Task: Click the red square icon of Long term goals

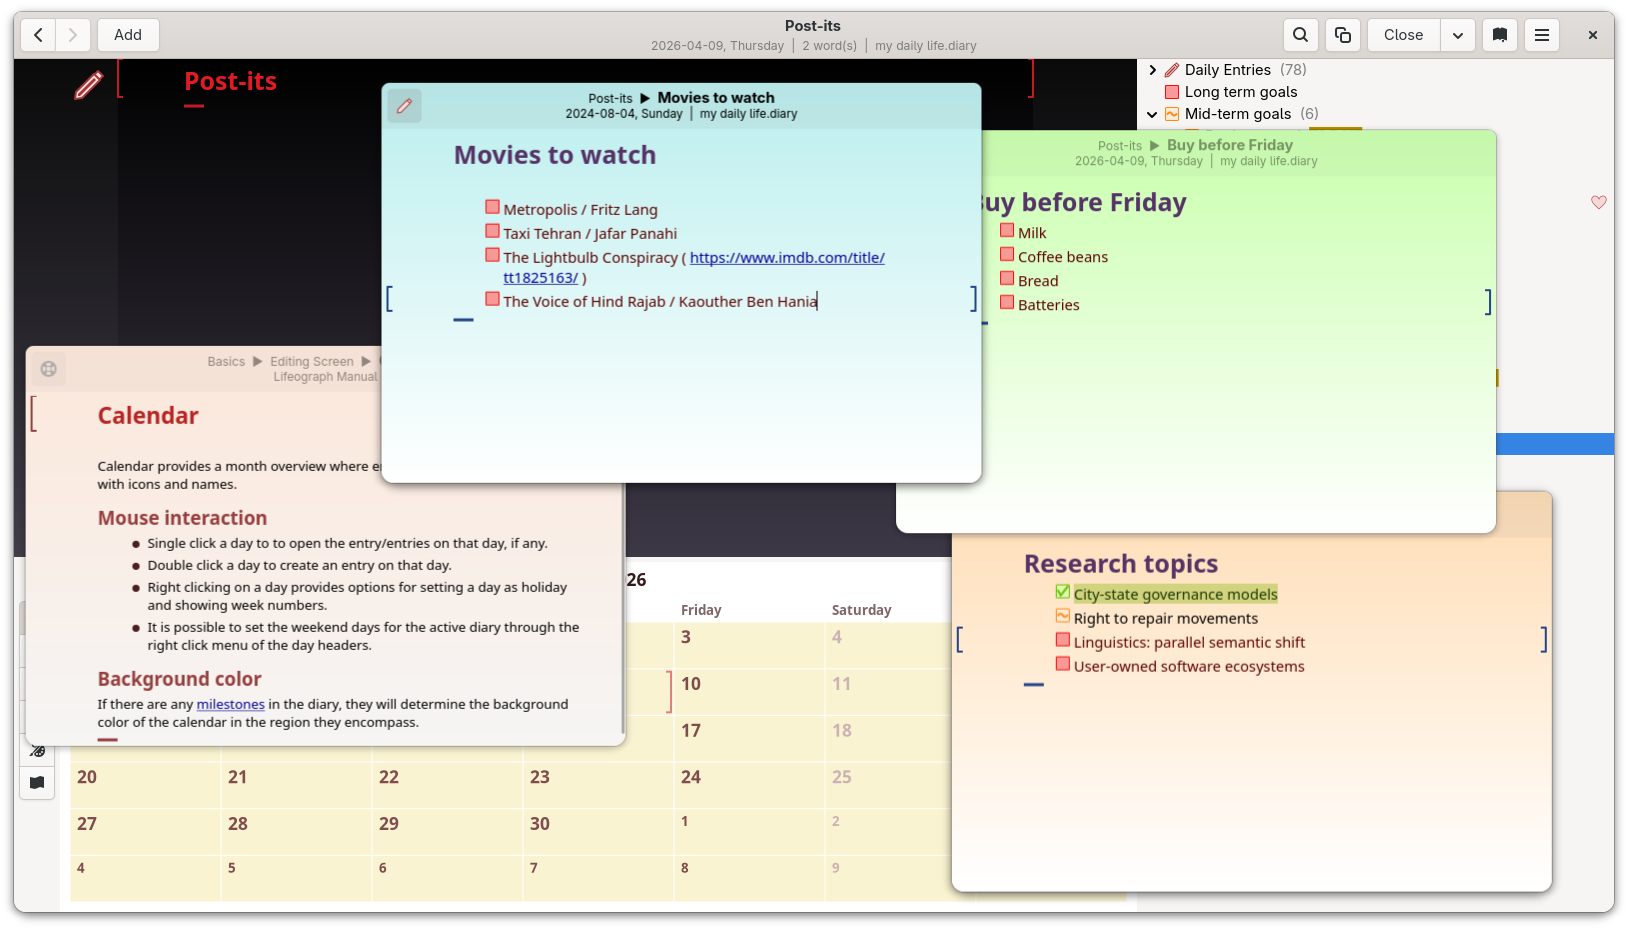Action: [1172, 92]
